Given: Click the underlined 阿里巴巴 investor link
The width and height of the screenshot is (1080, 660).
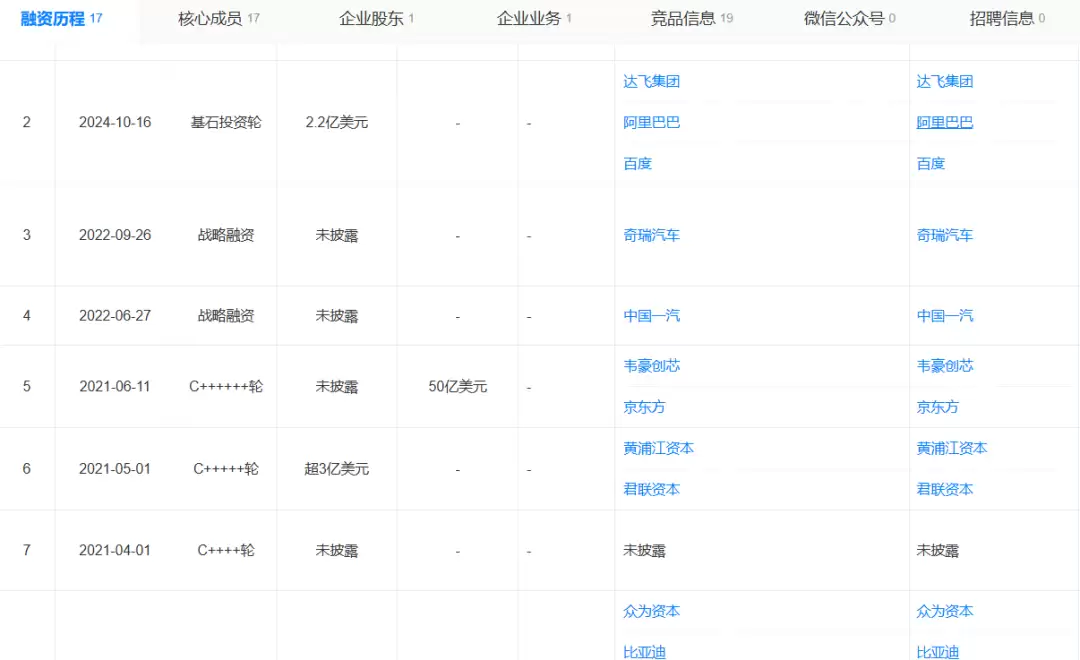Looking at the screenshot, I should pos(944,123).
